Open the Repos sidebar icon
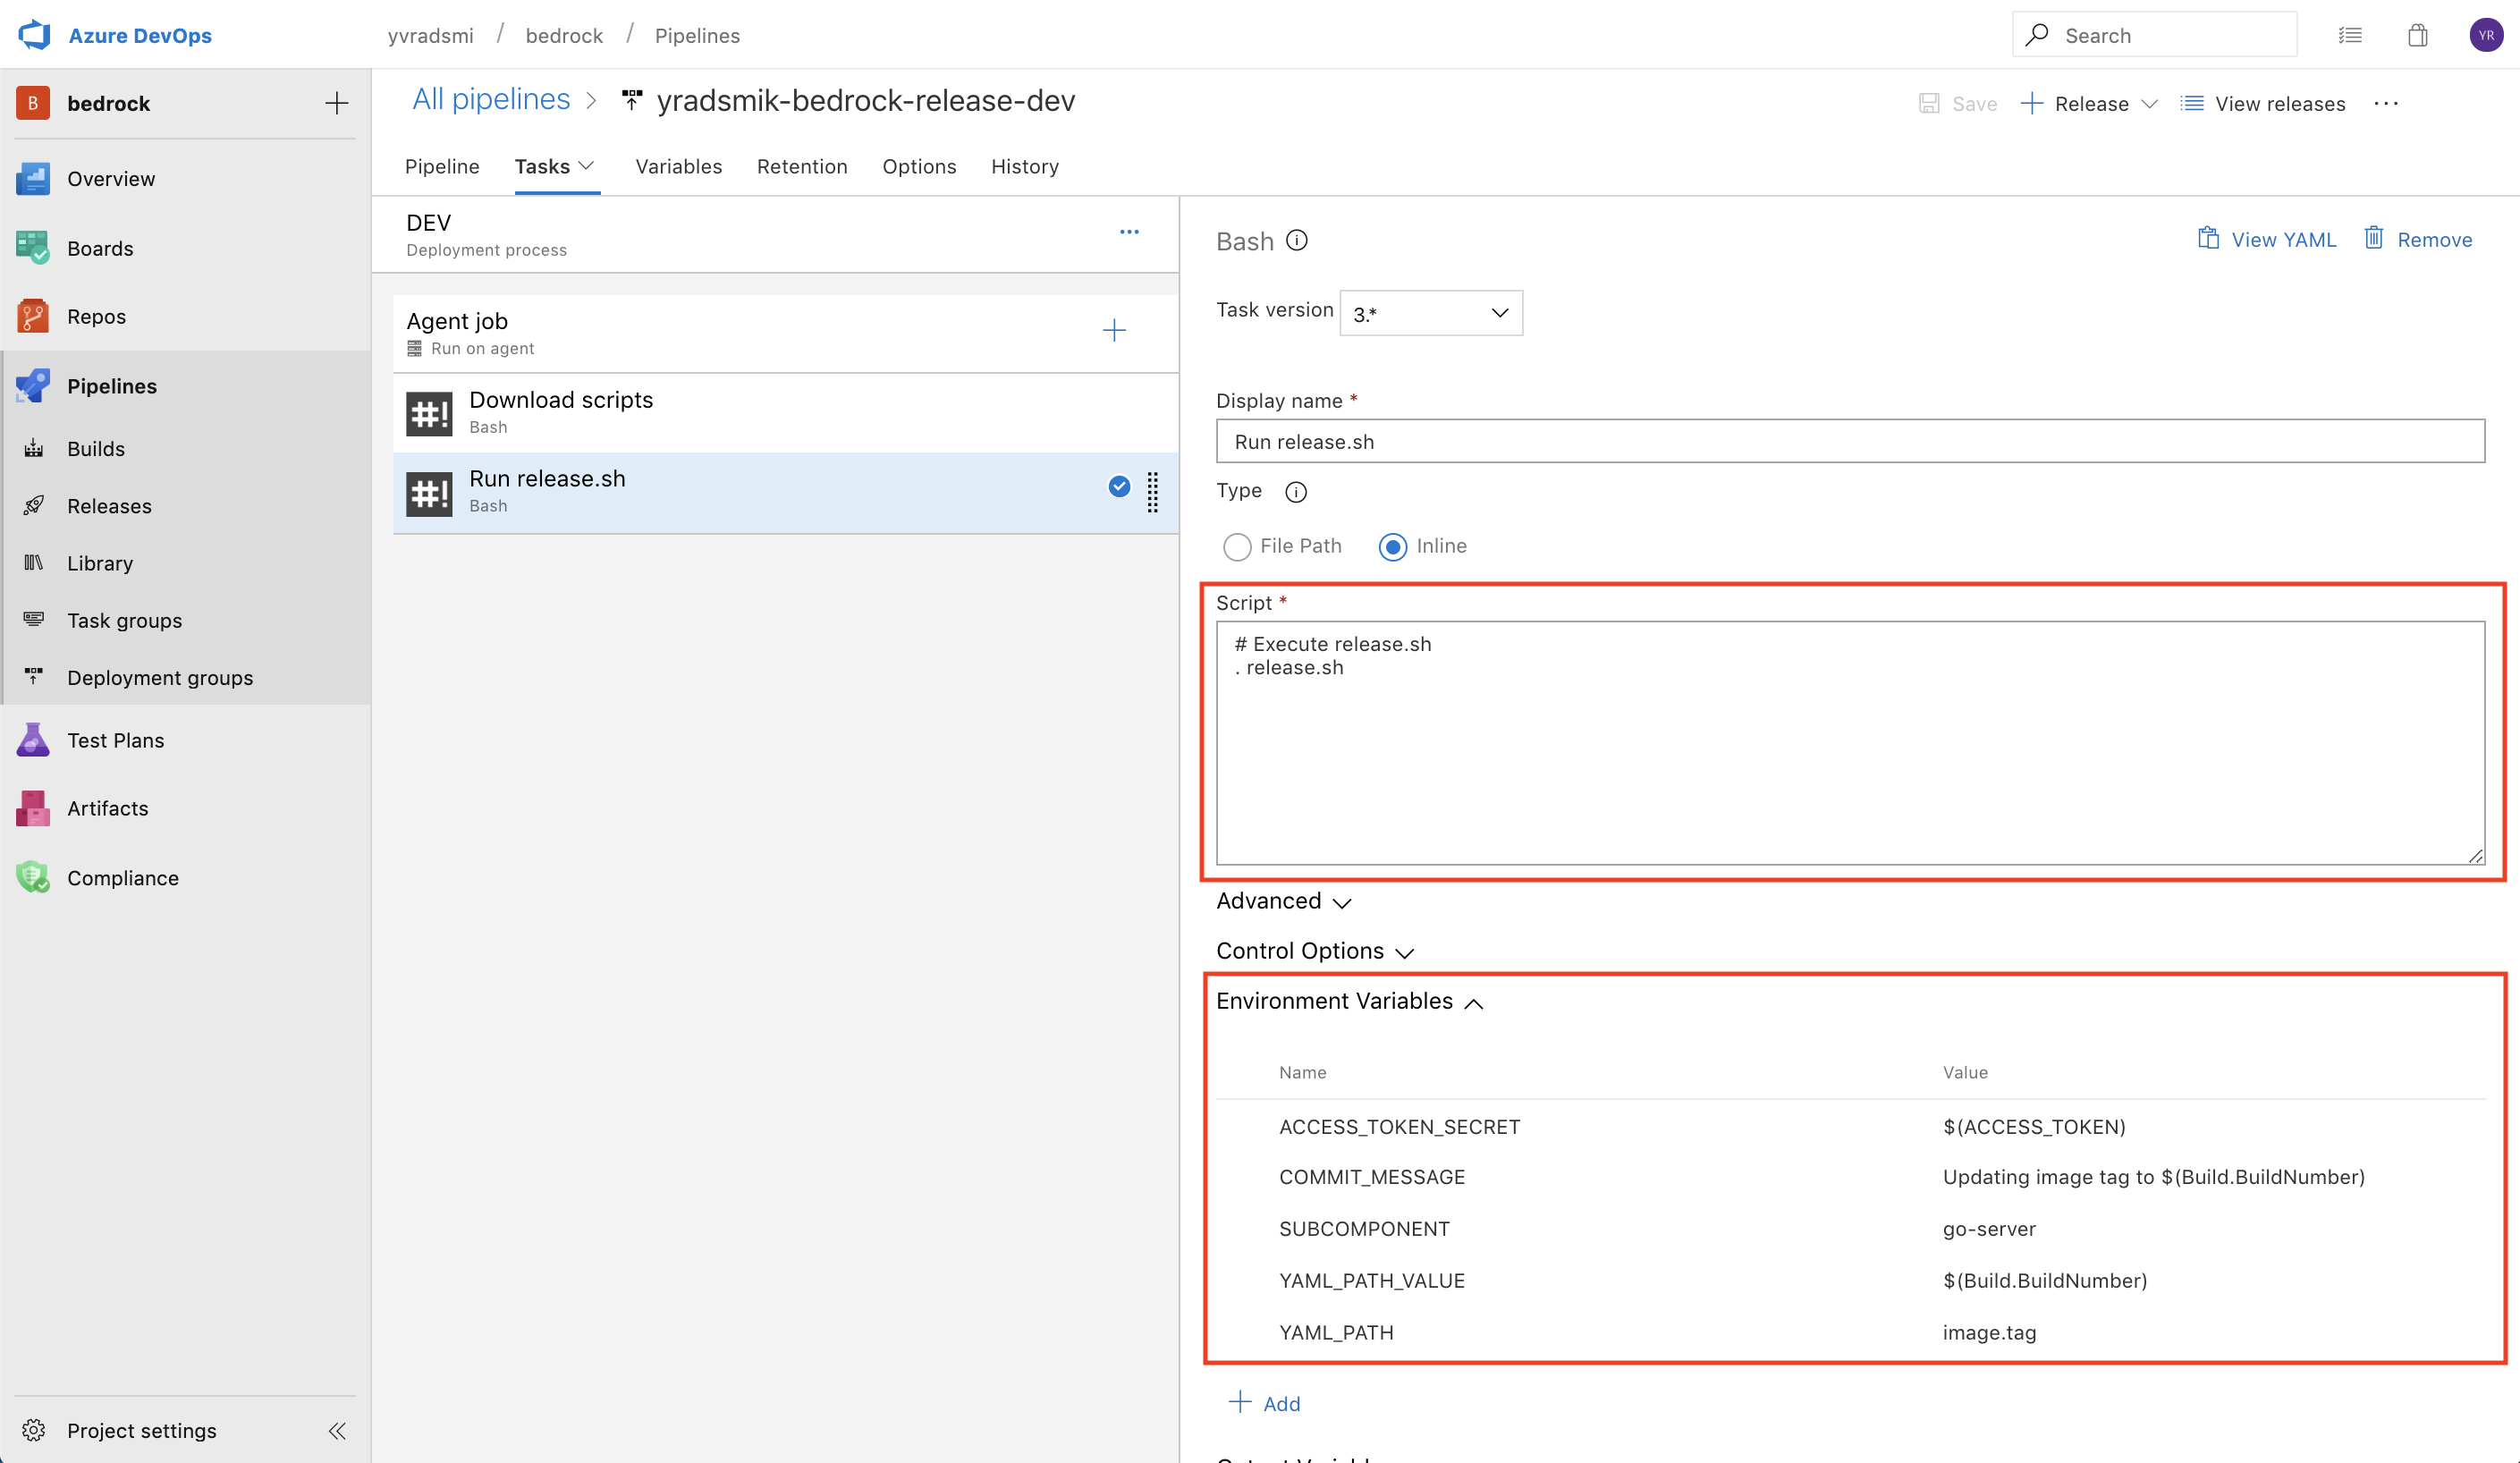Viewport: 2520px width, 1463px height. [x=33, y=316]
